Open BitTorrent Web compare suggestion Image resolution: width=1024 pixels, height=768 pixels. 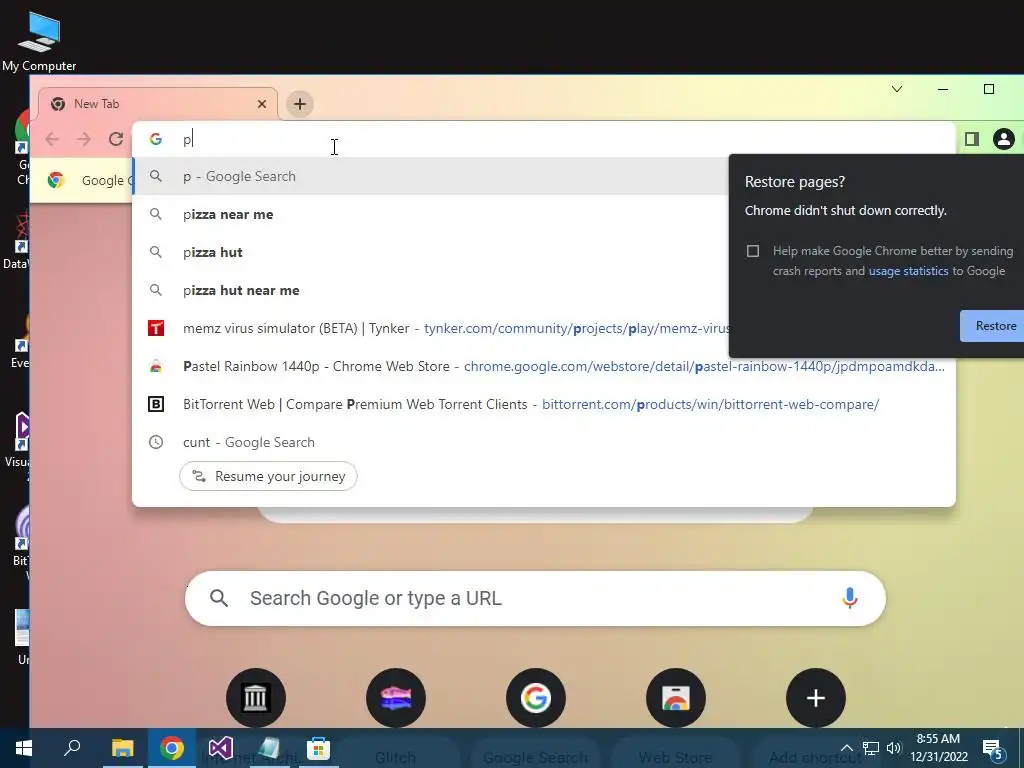coord(543,404)
